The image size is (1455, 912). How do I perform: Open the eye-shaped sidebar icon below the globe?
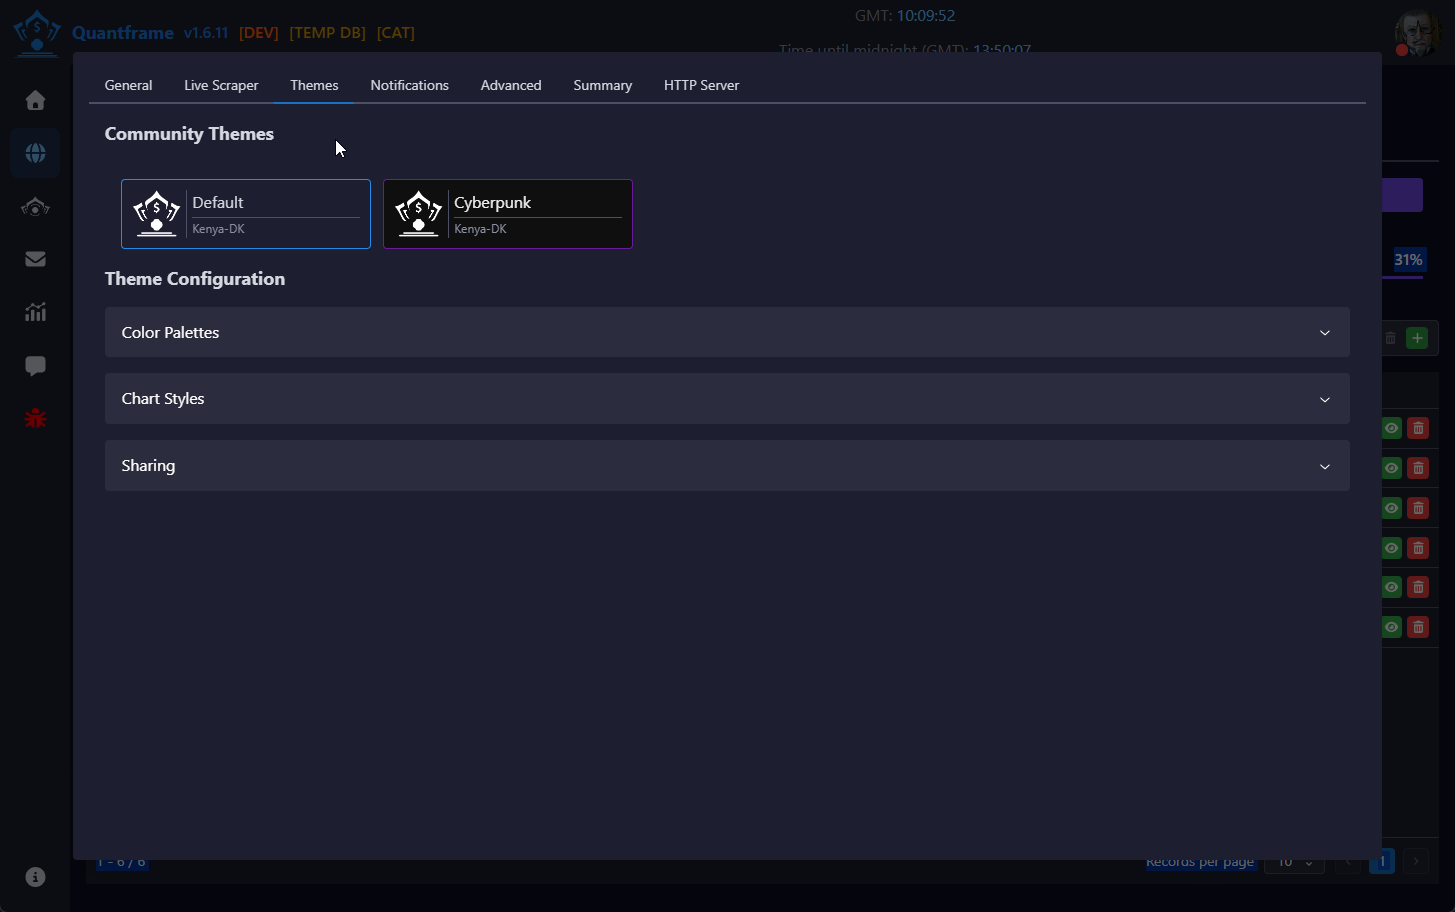point(35,207)
